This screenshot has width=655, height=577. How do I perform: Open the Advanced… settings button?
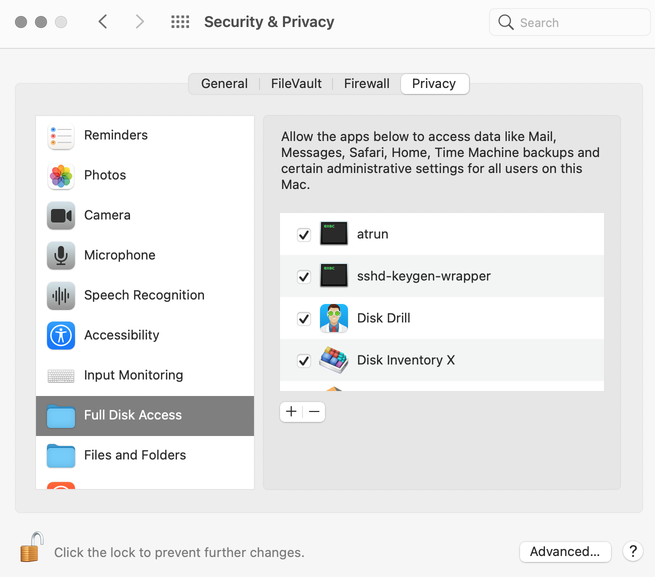(565, 552)
